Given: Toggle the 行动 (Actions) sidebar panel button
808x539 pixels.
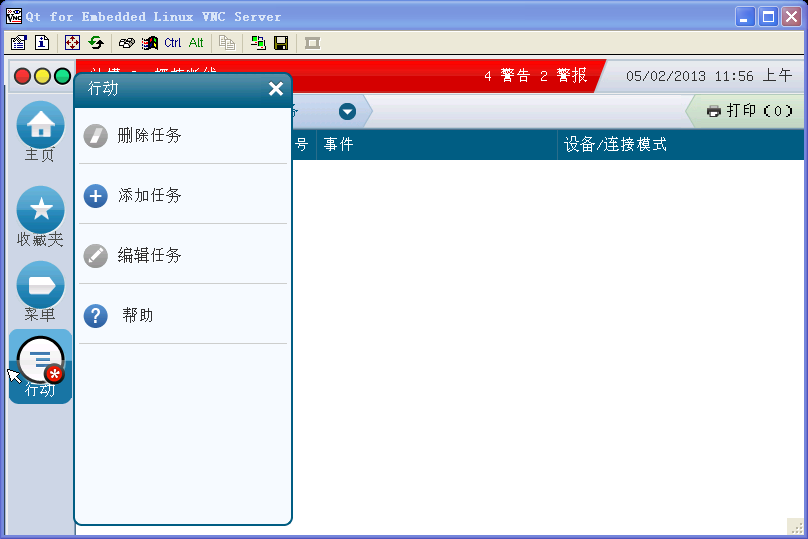Looking at the screenshot, I should [x=40, y=367].
